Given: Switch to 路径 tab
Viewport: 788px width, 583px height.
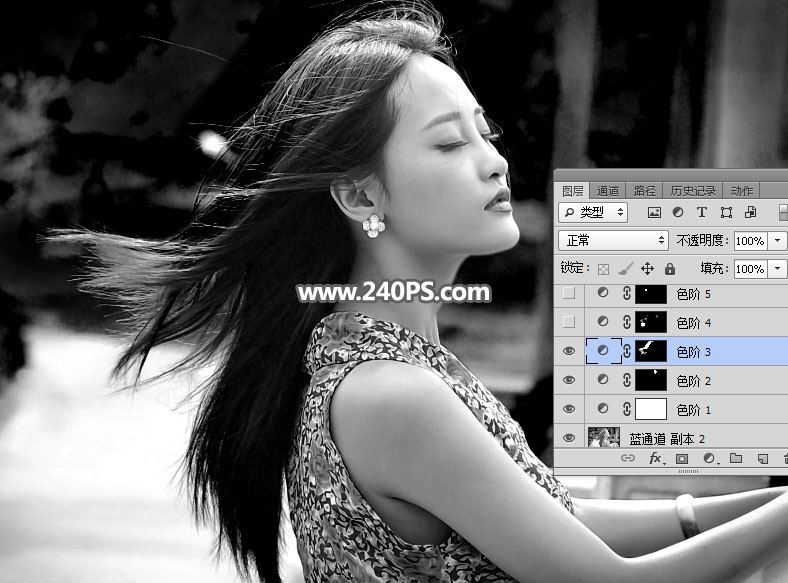Looking at the screenshot, I should coord(645,191).
